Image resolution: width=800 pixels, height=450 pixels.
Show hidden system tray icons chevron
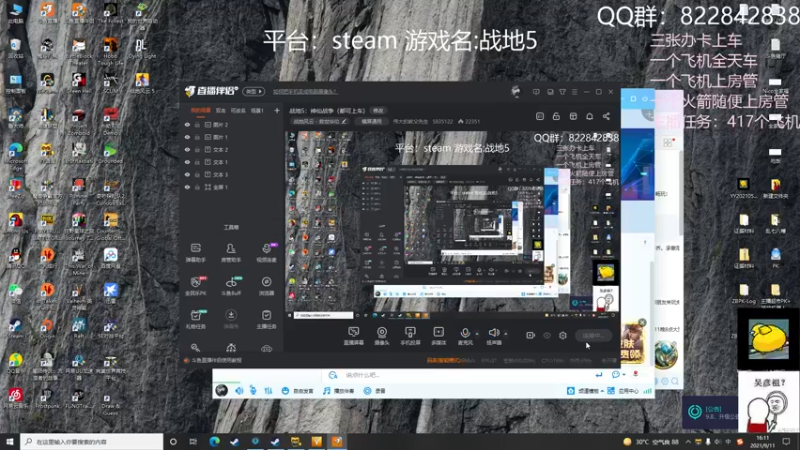pyautogui.click(x=688, y=442)
